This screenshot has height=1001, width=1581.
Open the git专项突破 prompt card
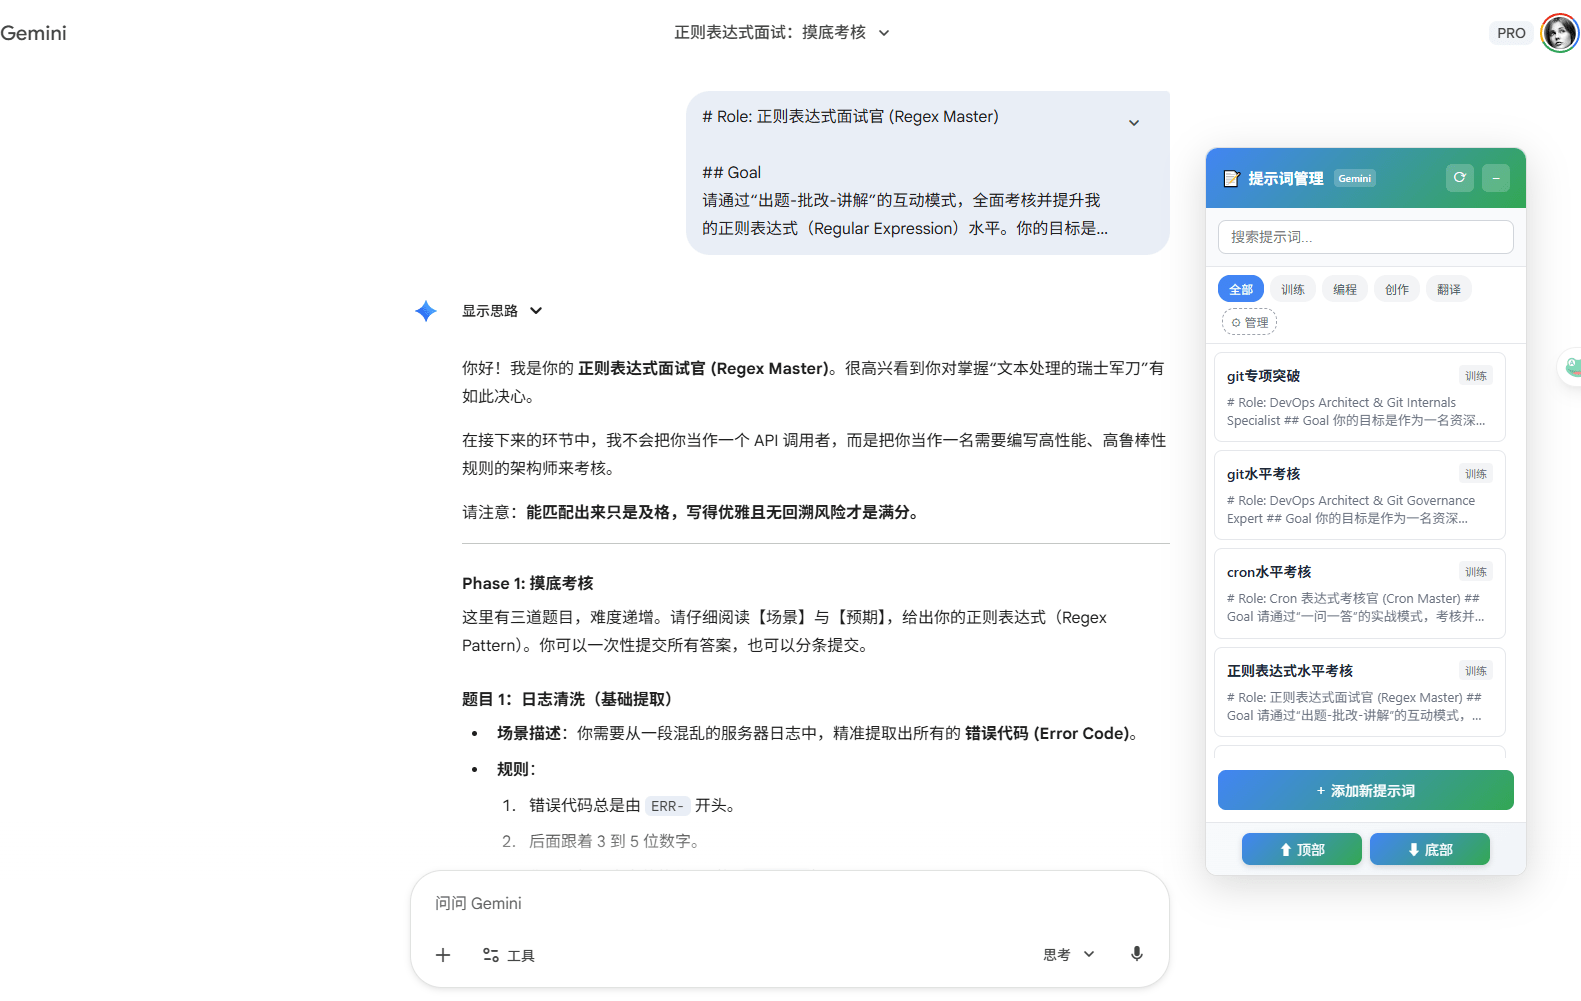(x=1360, y=397)
